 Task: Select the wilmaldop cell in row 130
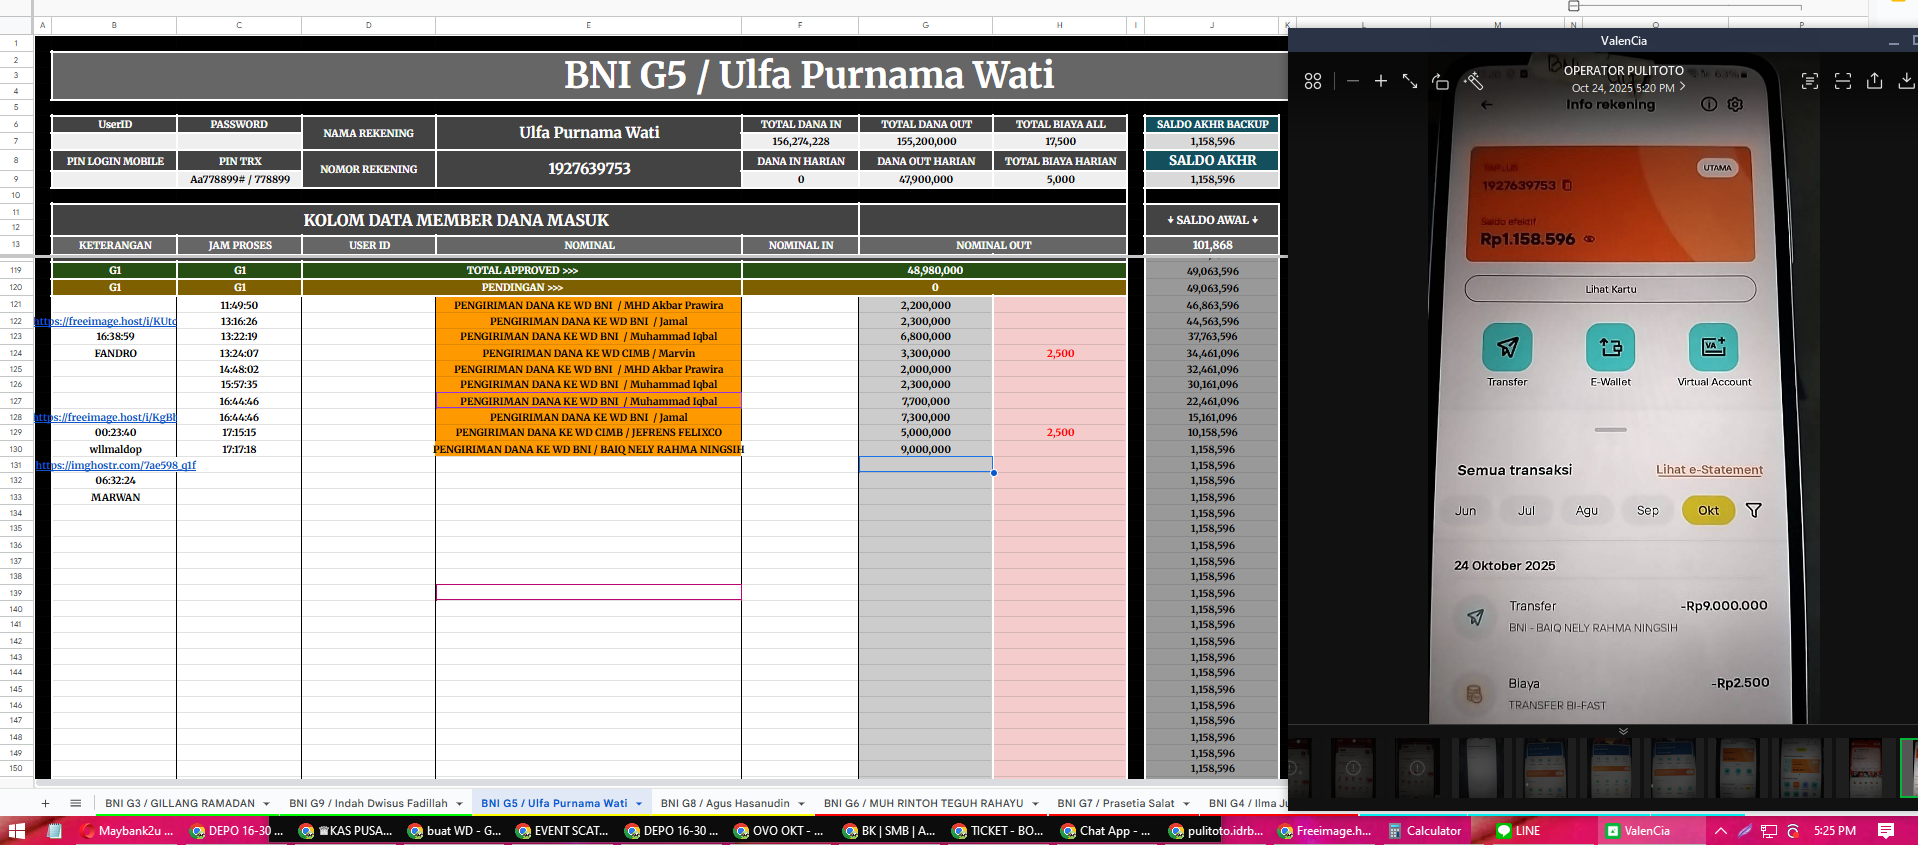click(115, 449)
